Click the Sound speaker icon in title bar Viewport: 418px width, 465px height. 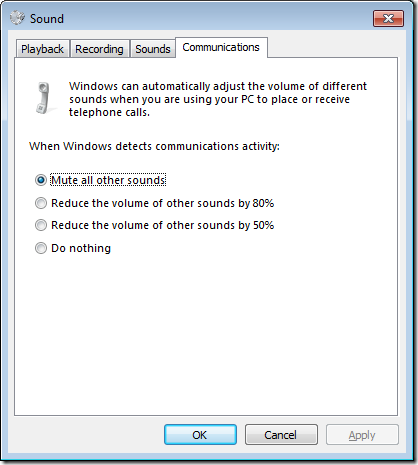tap(17, 18)
